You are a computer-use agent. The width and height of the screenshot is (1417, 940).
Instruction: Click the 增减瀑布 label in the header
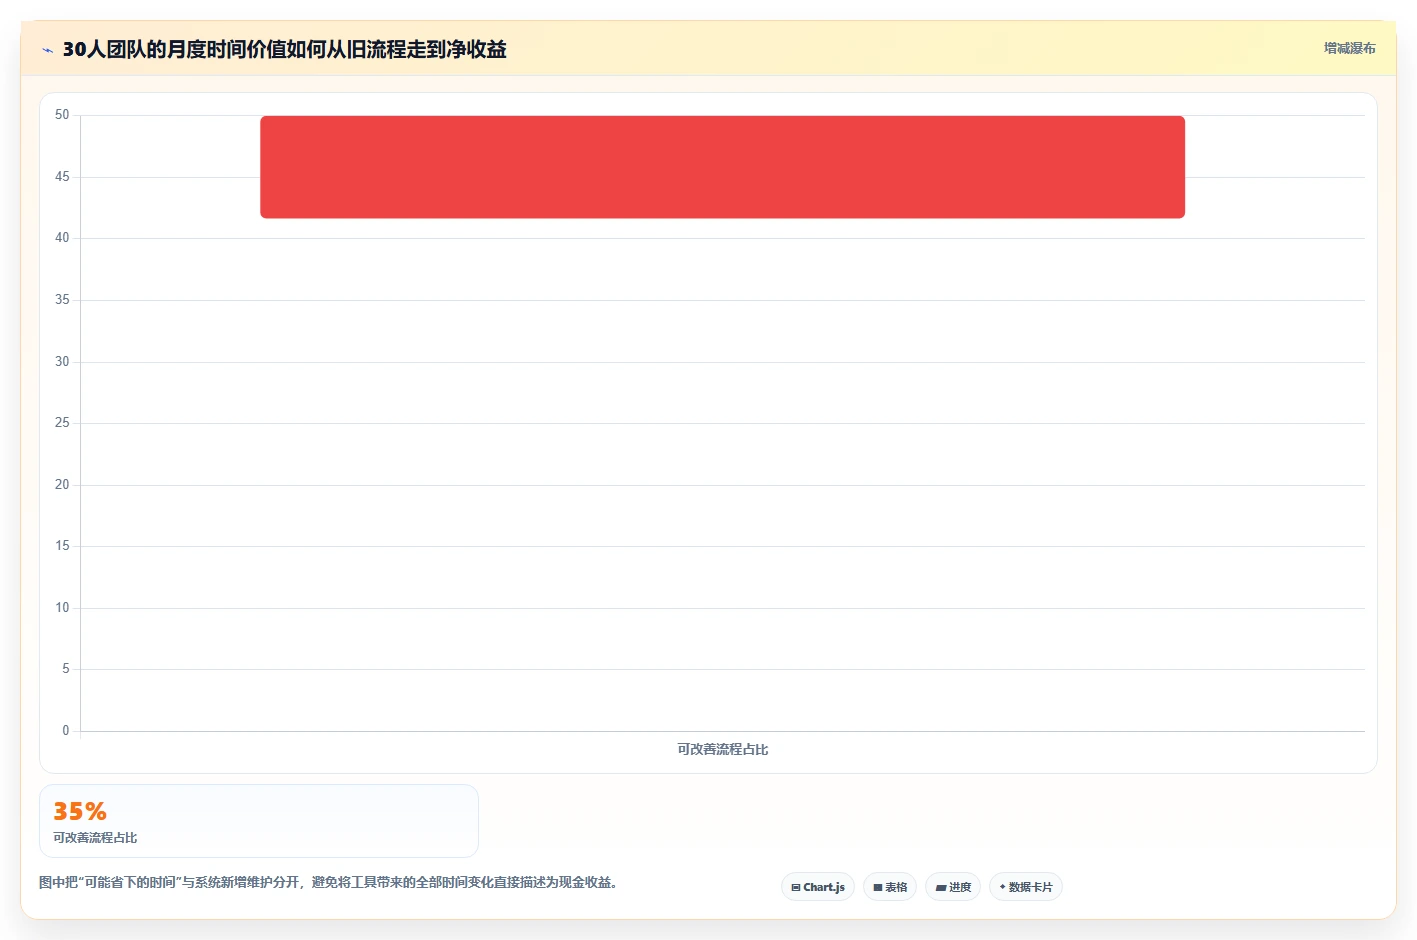1349,48
